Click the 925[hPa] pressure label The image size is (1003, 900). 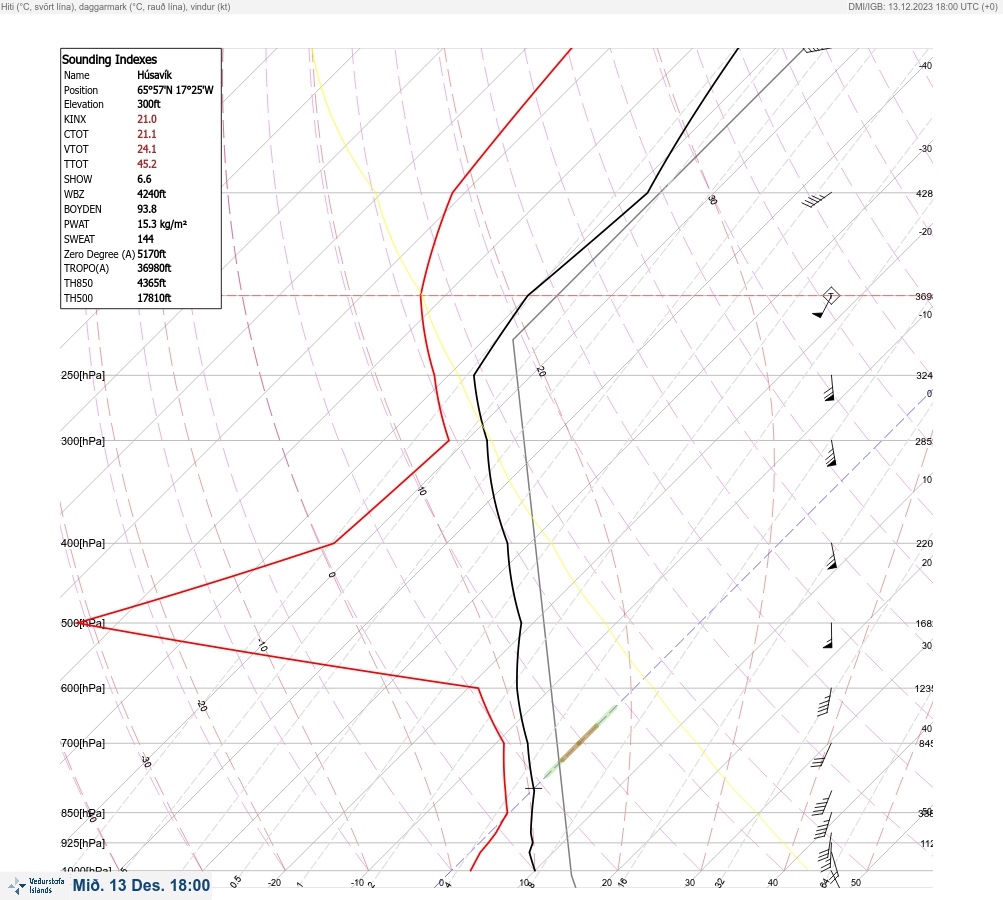click(83, 843)
